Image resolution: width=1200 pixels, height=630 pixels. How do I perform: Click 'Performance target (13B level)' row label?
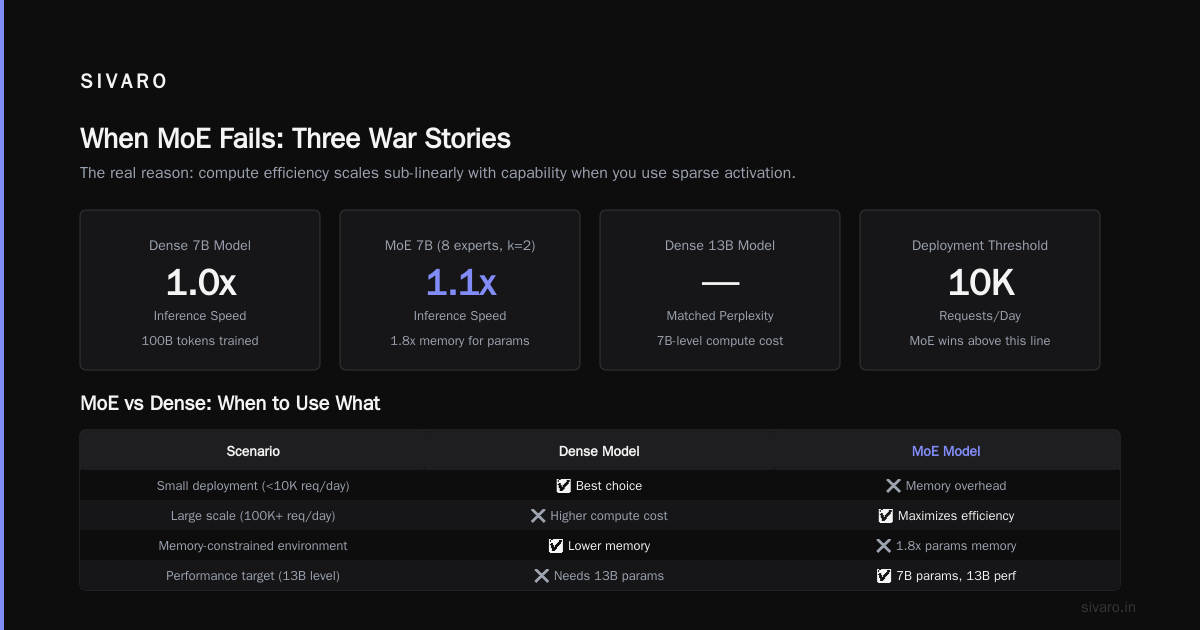253,576
